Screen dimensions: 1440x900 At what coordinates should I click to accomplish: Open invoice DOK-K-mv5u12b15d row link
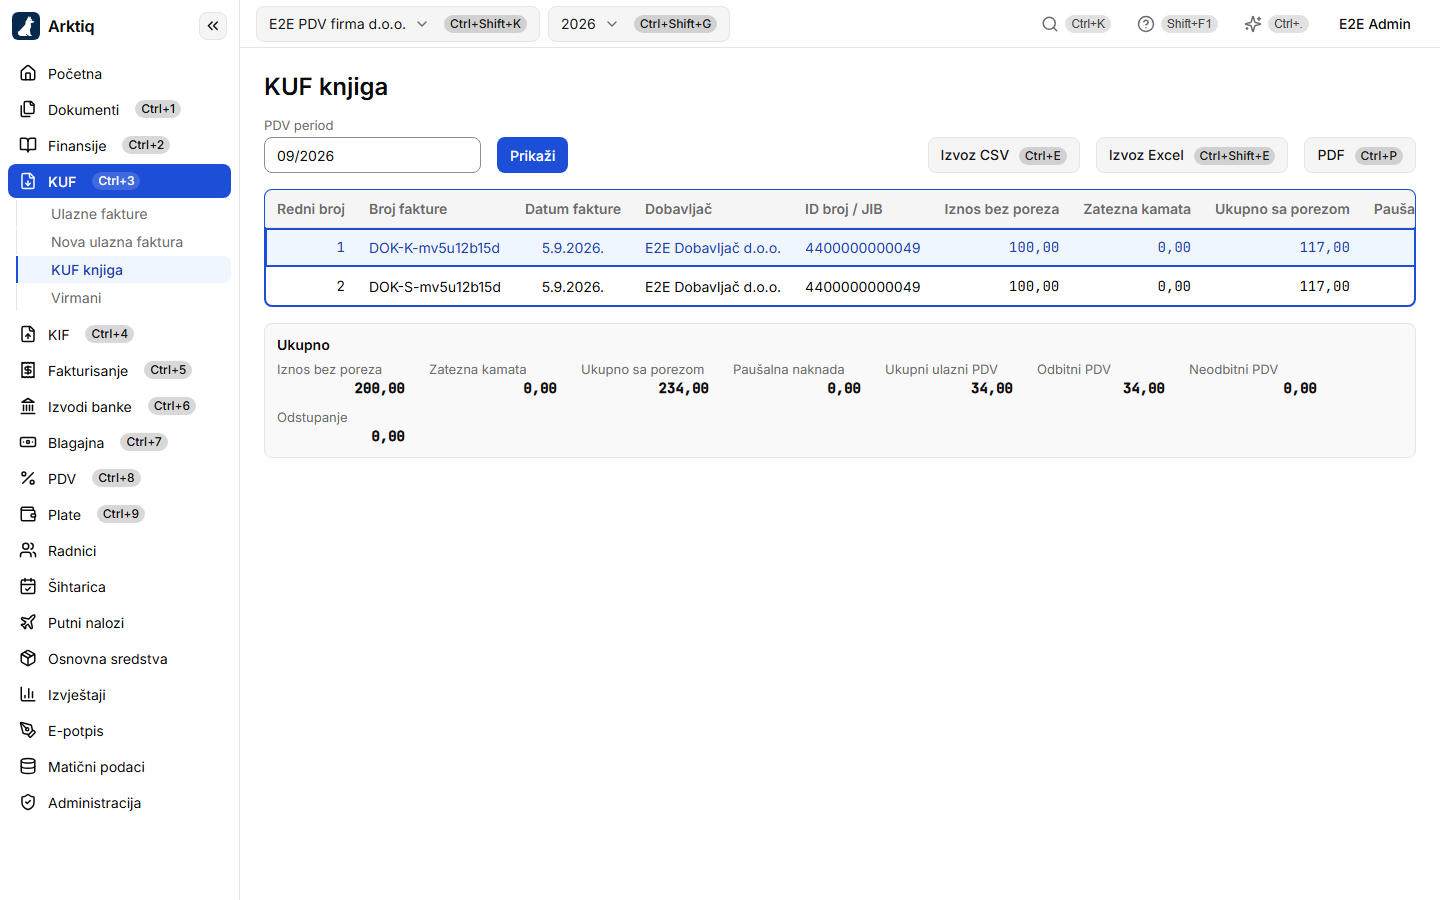coord(434,248)
